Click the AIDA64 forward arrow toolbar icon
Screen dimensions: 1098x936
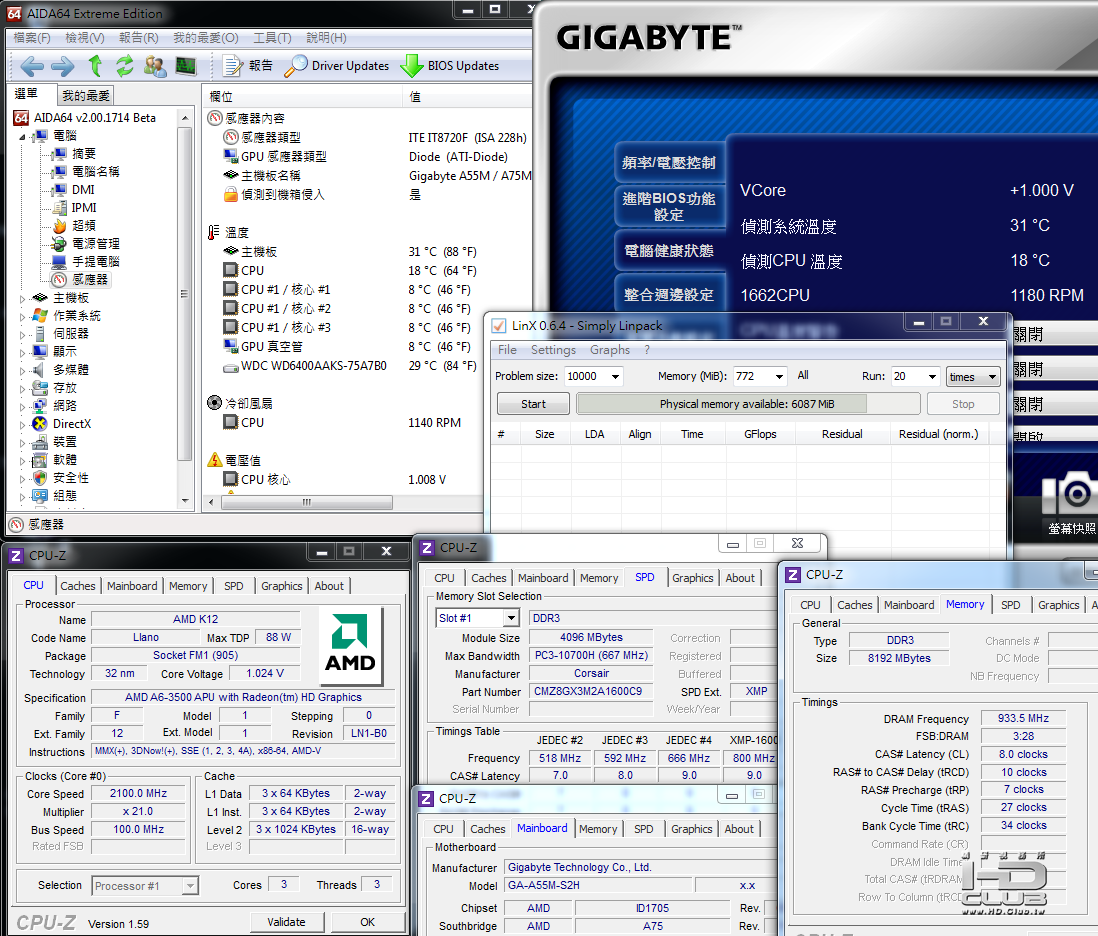tap(62, 67)
